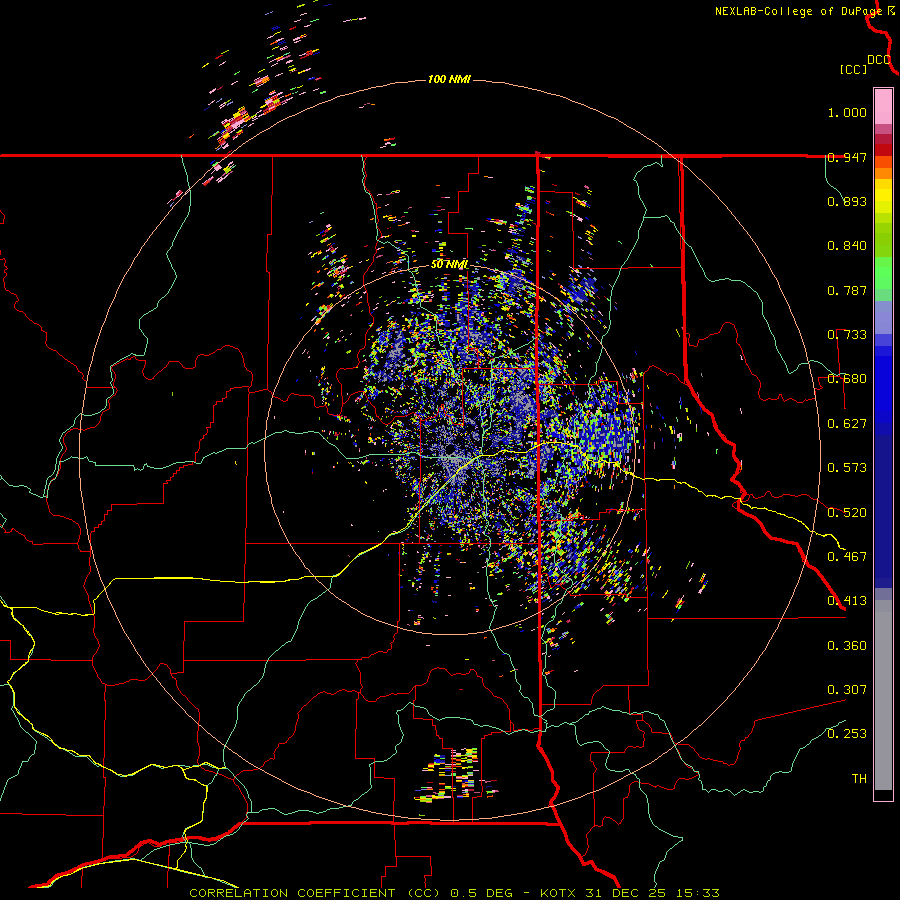Viewport: 900px width, 900px height.
Task: Click the 100 NMI range ring label
Action: click(449, 79)
